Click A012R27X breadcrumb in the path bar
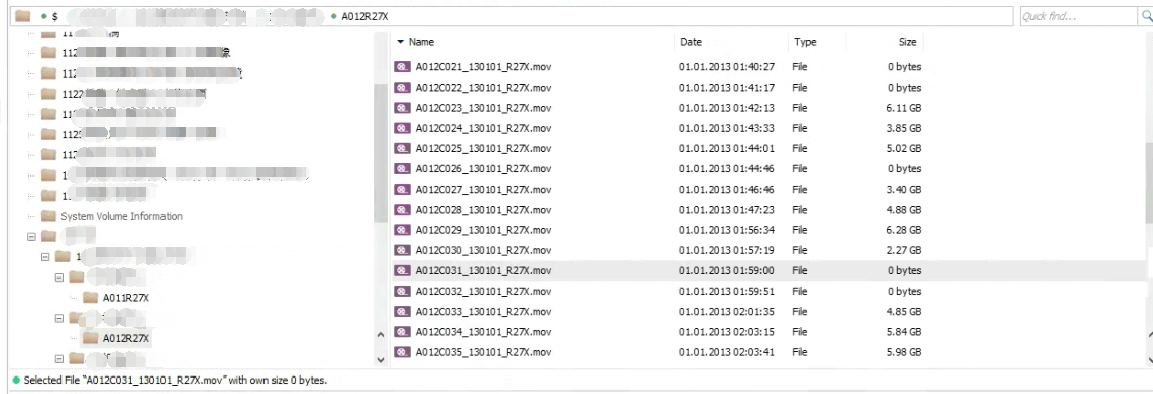Image resolution: width=1153 pixels, height=394 pixels. [365, 16]
